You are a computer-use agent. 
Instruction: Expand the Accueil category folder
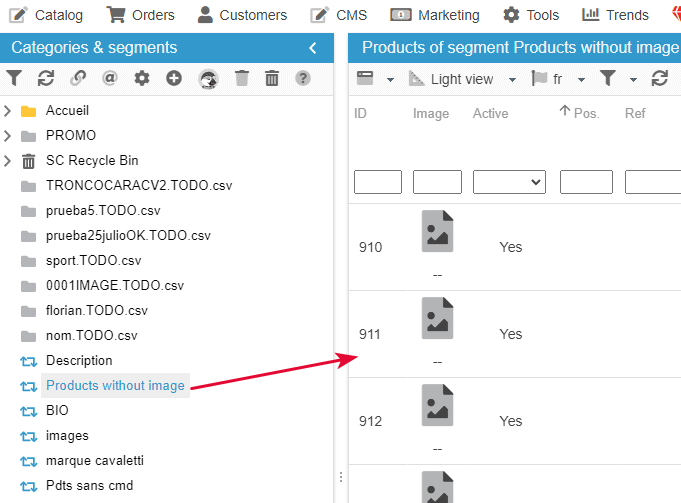(8, 110)
